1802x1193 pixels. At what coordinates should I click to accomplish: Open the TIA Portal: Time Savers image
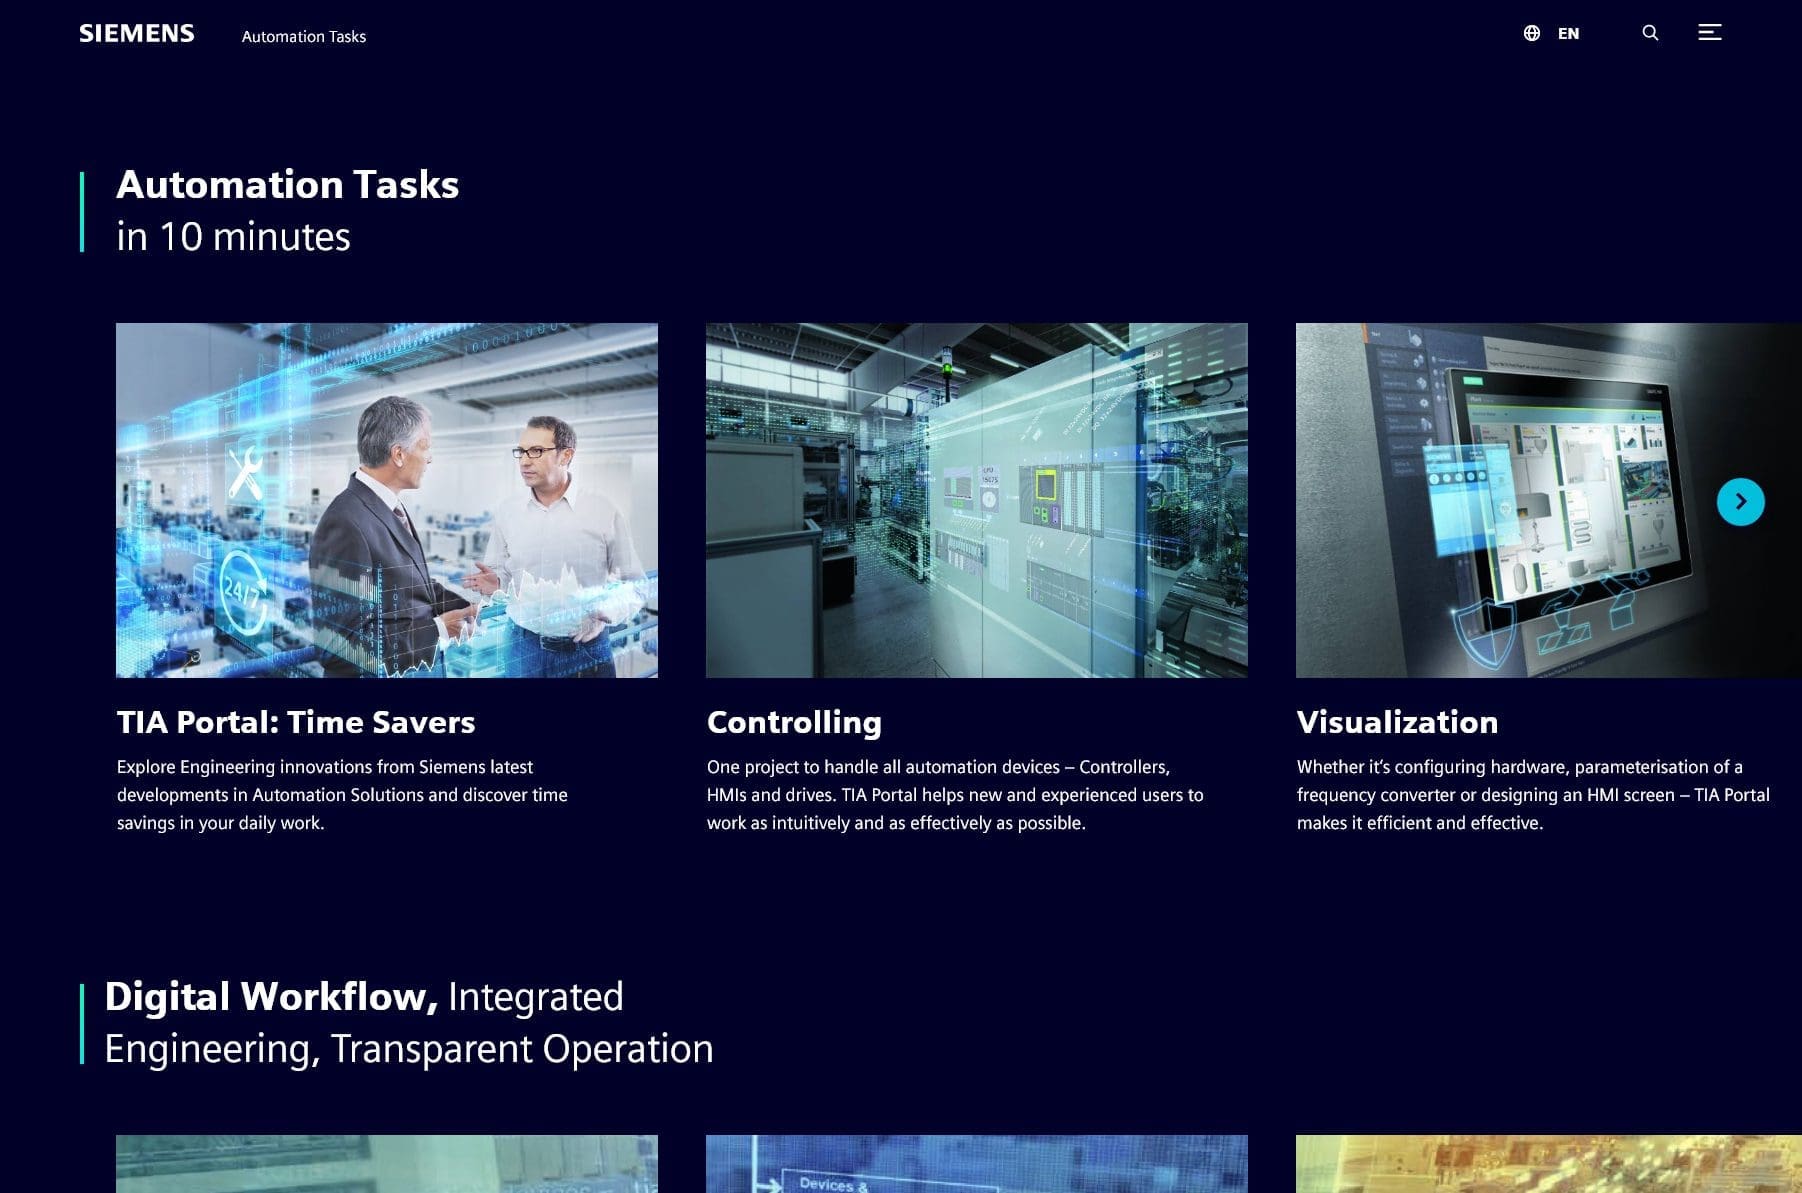tap(387, 500)
